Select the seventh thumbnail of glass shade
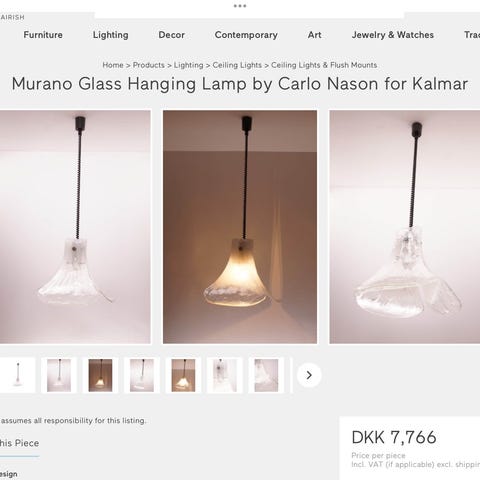Image resolution: width=480 pixels, height=480 pixels. pyautogui.click(x=266, y=375)
